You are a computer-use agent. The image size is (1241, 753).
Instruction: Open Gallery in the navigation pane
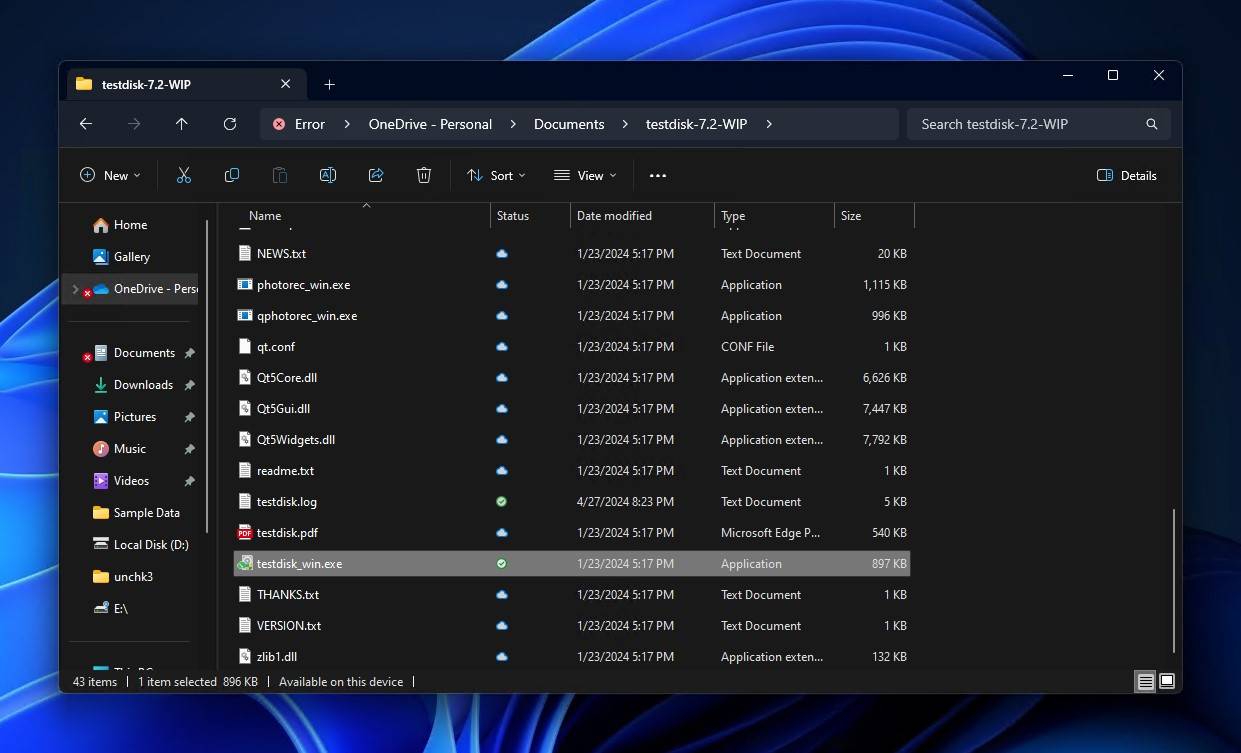coord(132,257)
